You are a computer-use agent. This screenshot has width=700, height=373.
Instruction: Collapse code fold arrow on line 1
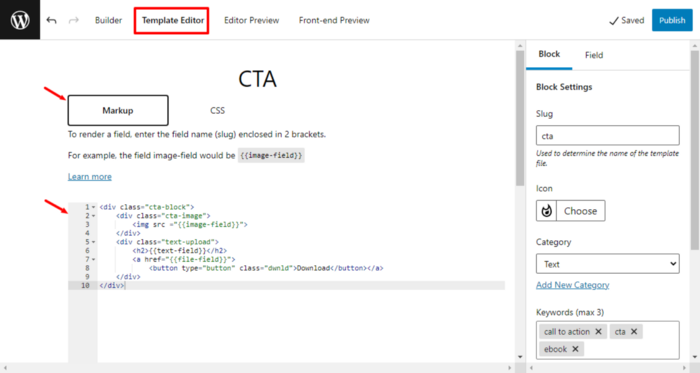click(x=93, y=207)
